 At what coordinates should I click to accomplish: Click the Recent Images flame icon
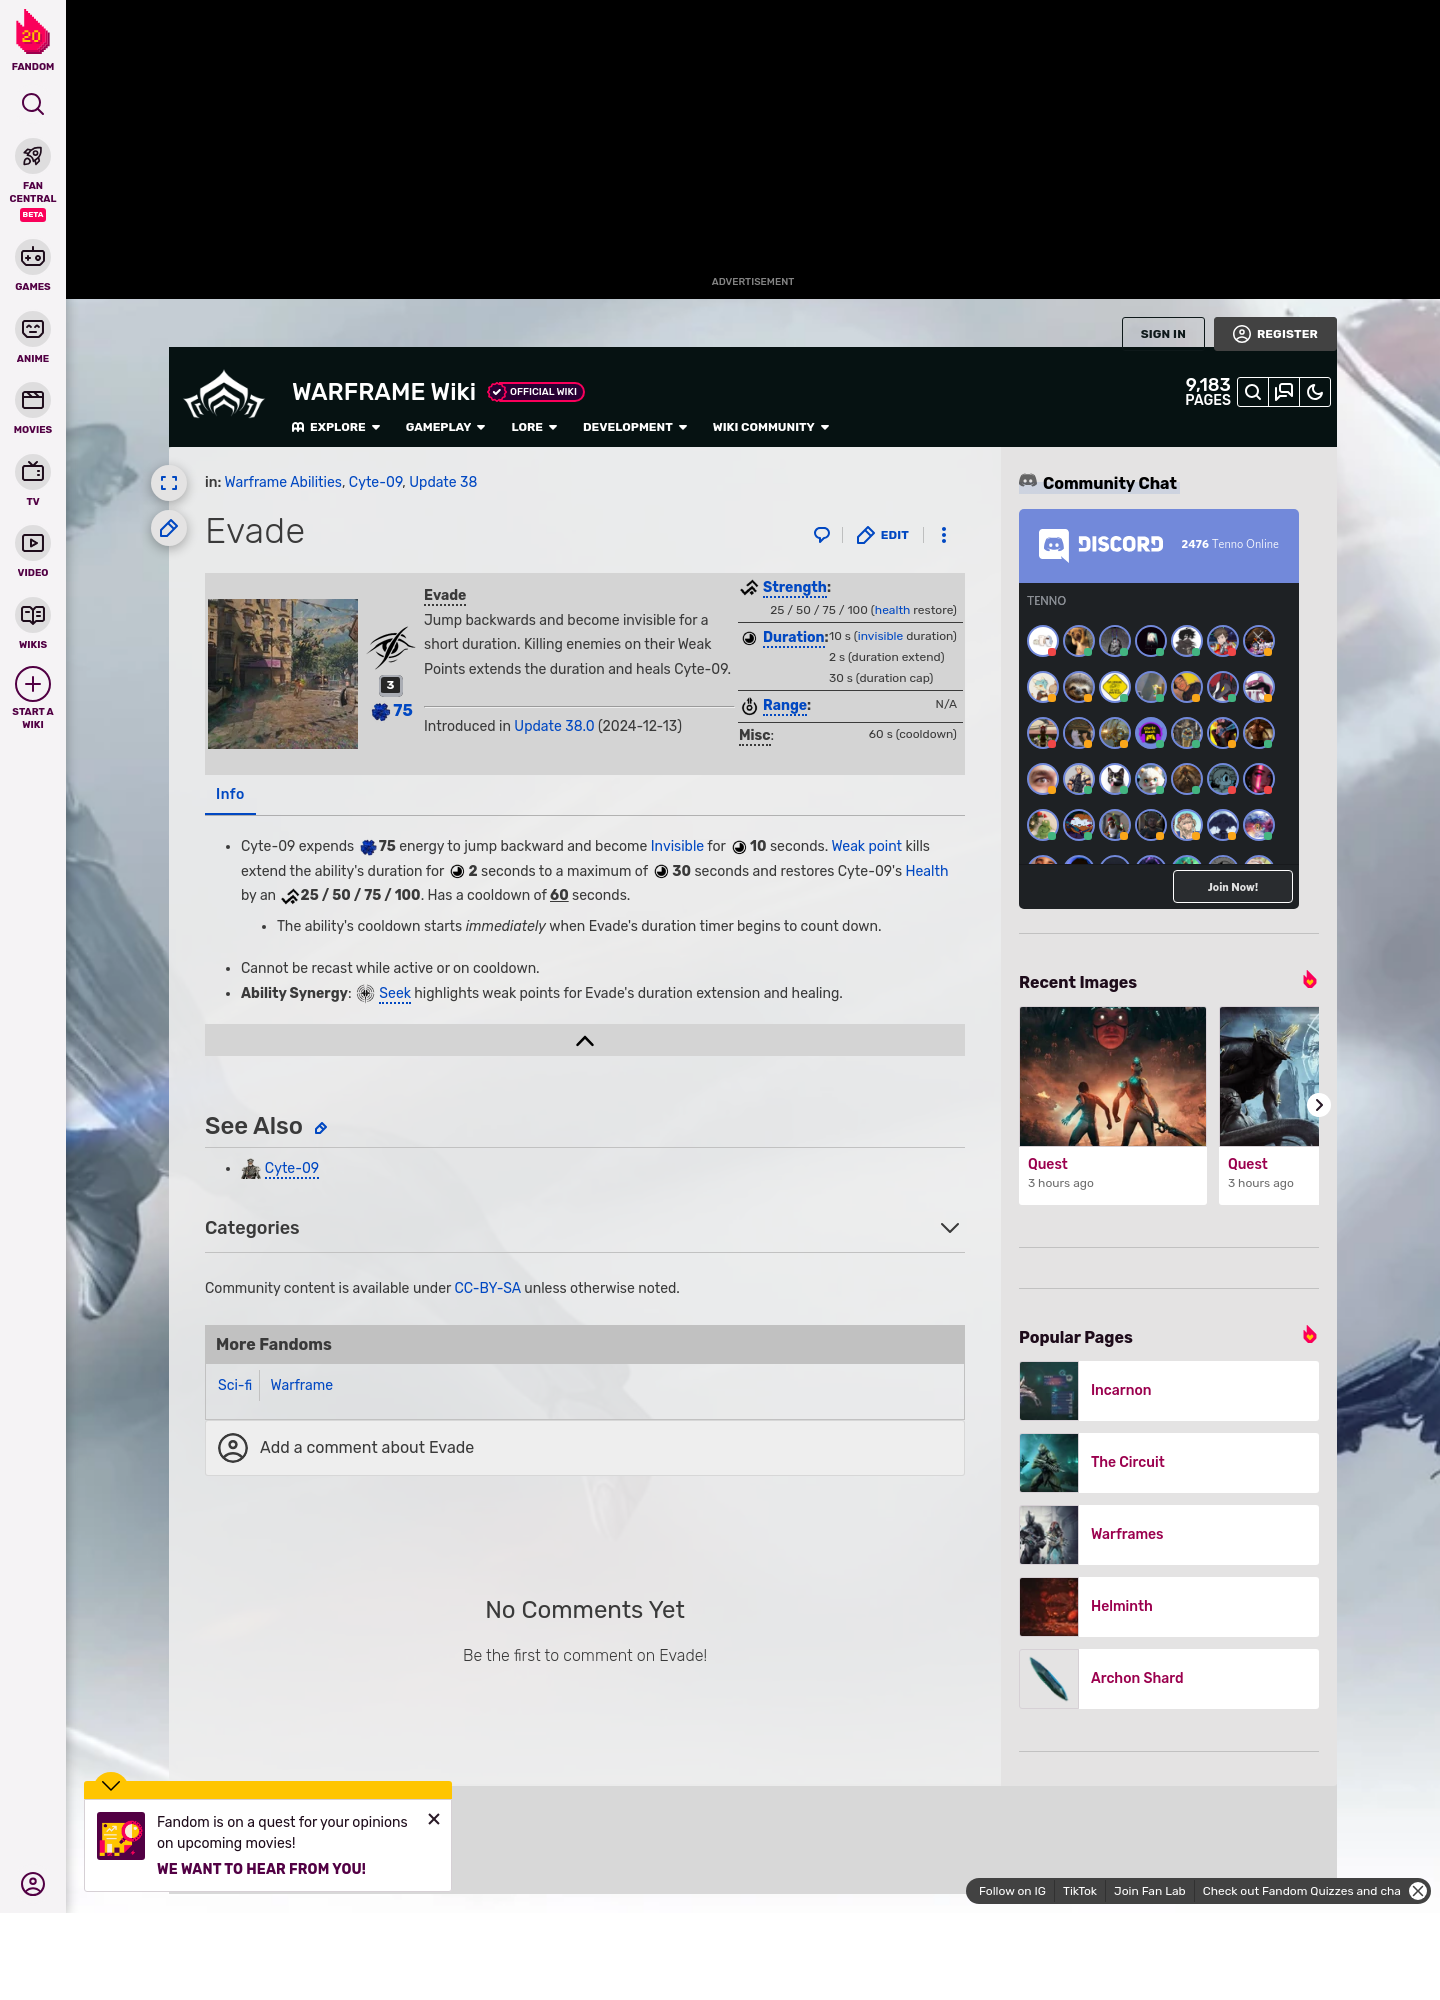coord(1309,980)
